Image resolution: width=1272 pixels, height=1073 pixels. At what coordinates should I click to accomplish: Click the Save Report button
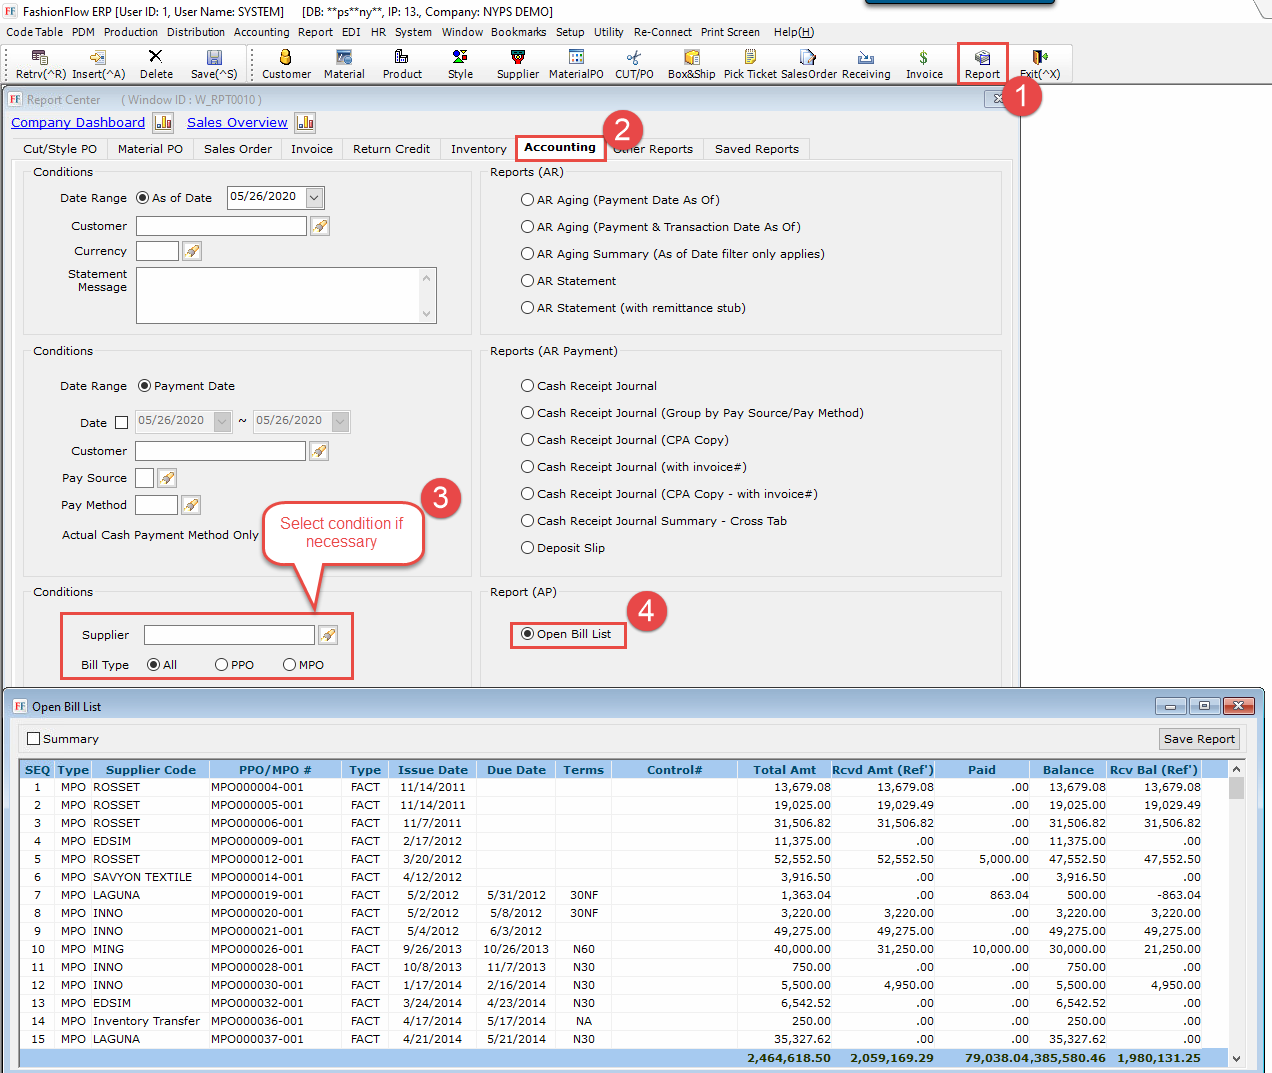pos(1199,739)
